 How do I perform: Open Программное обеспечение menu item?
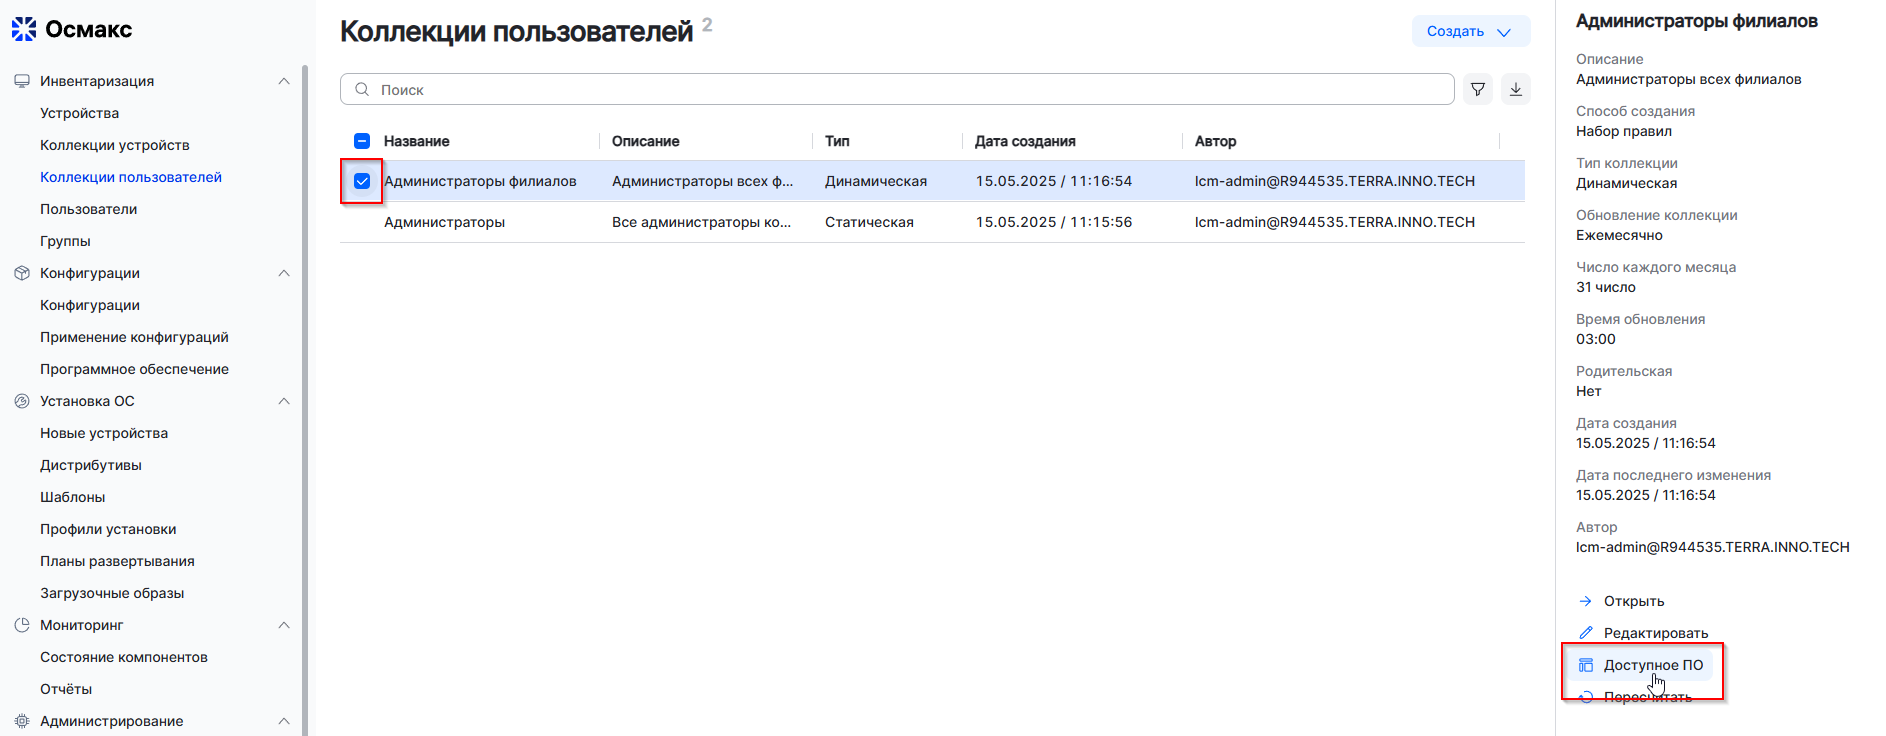(134, 369)
